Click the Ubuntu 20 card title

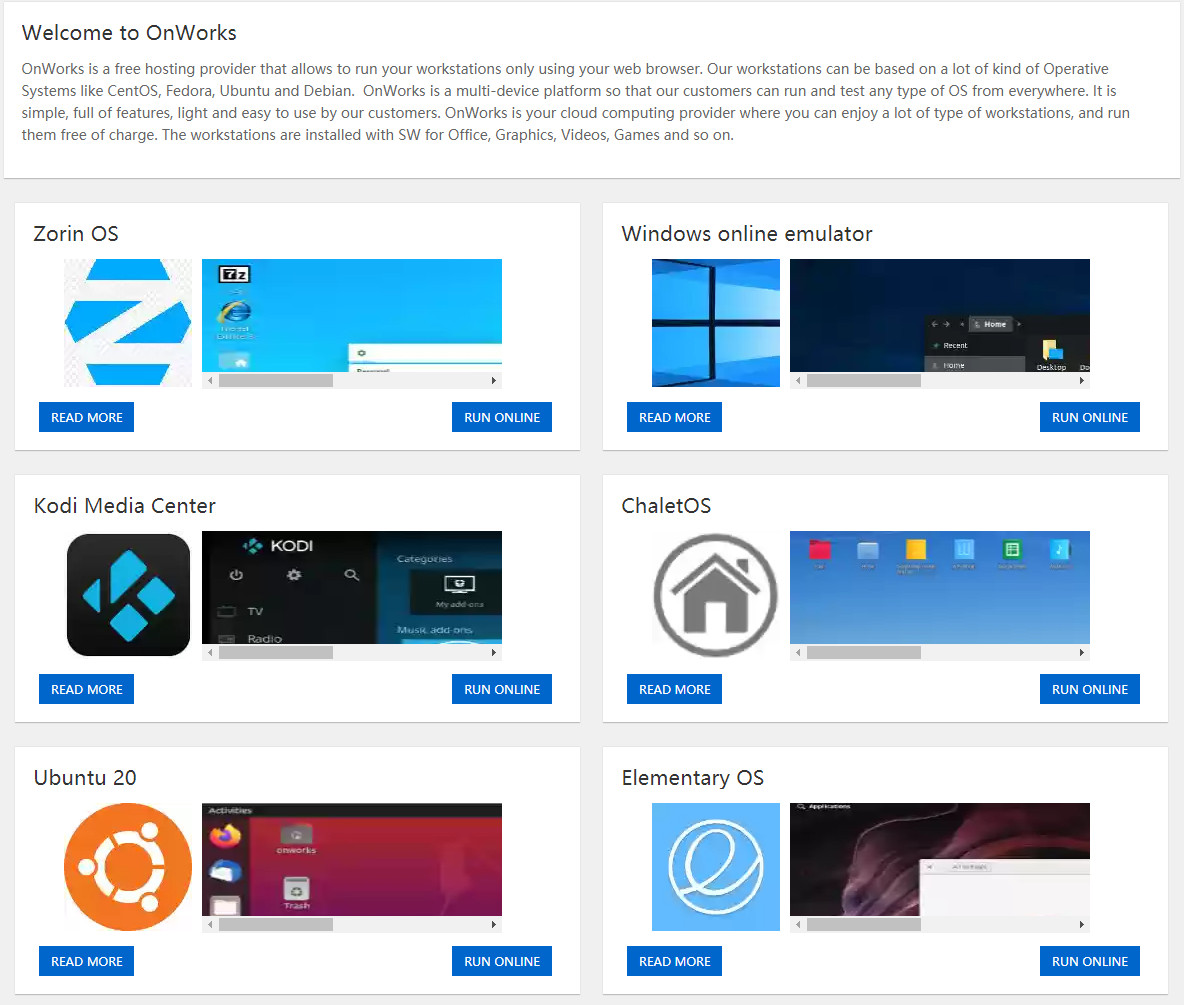(85, 777)
